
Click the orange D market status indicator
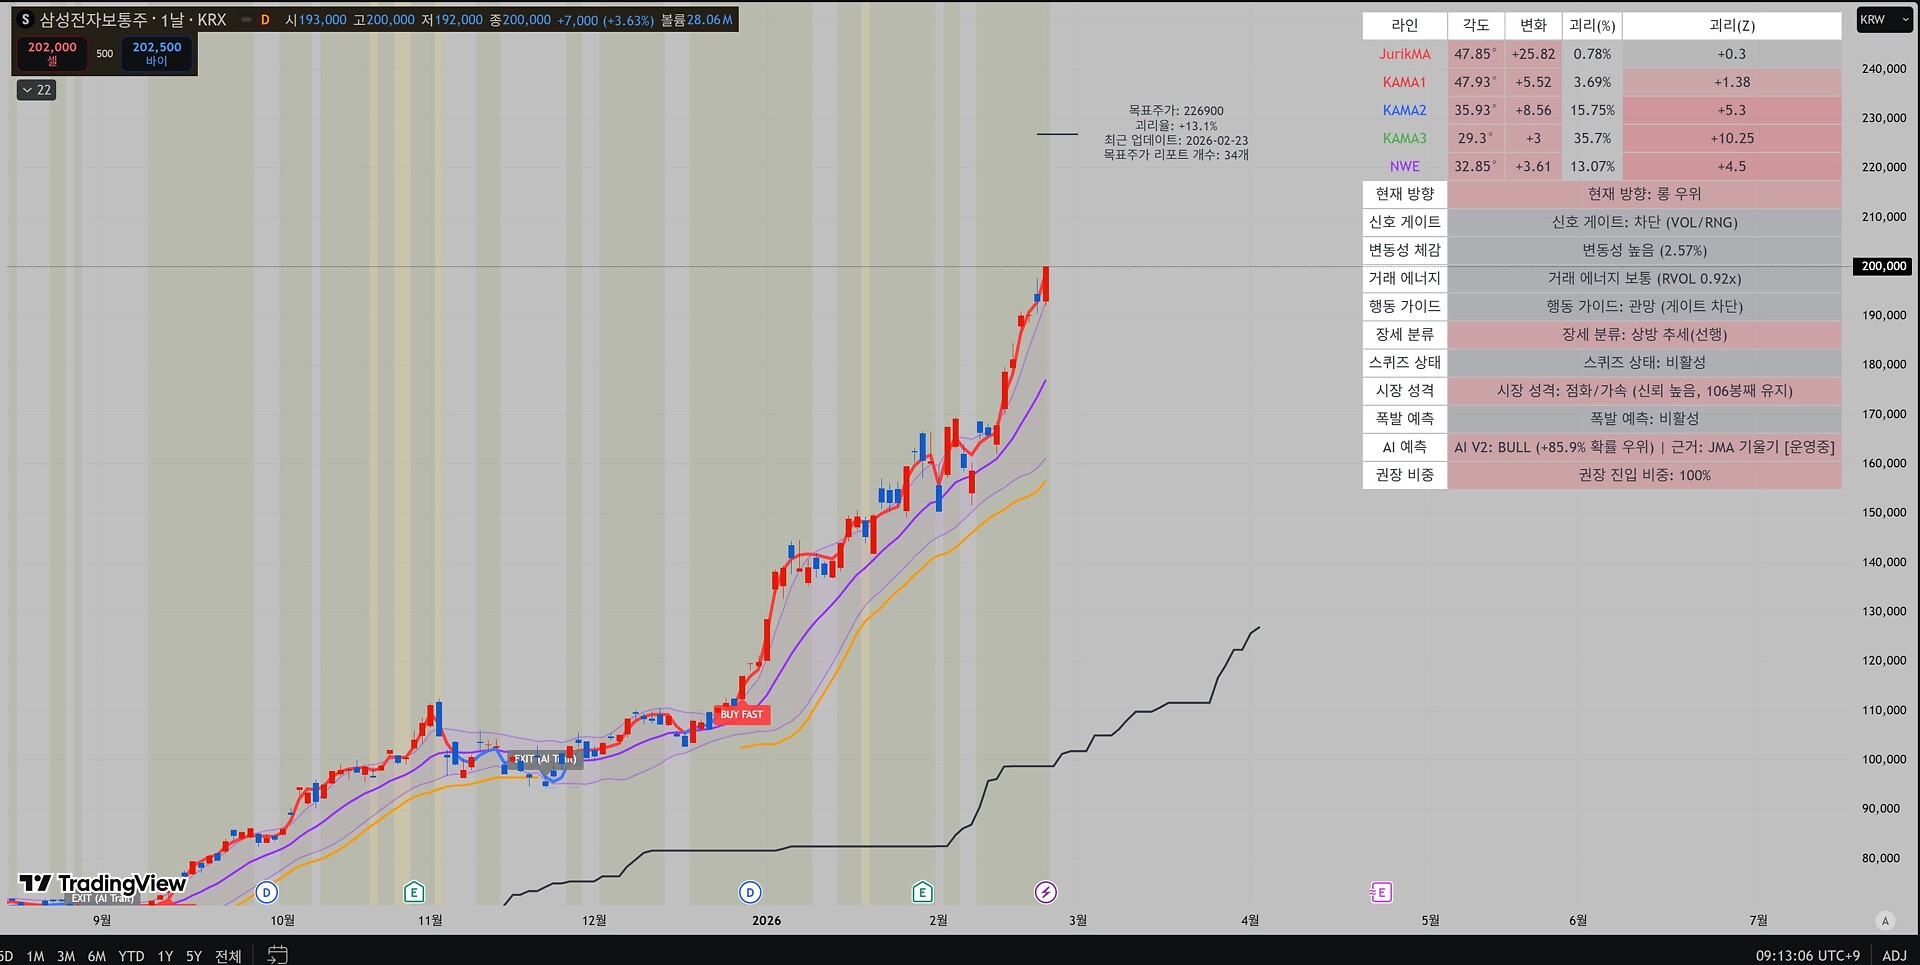point(265,20)
